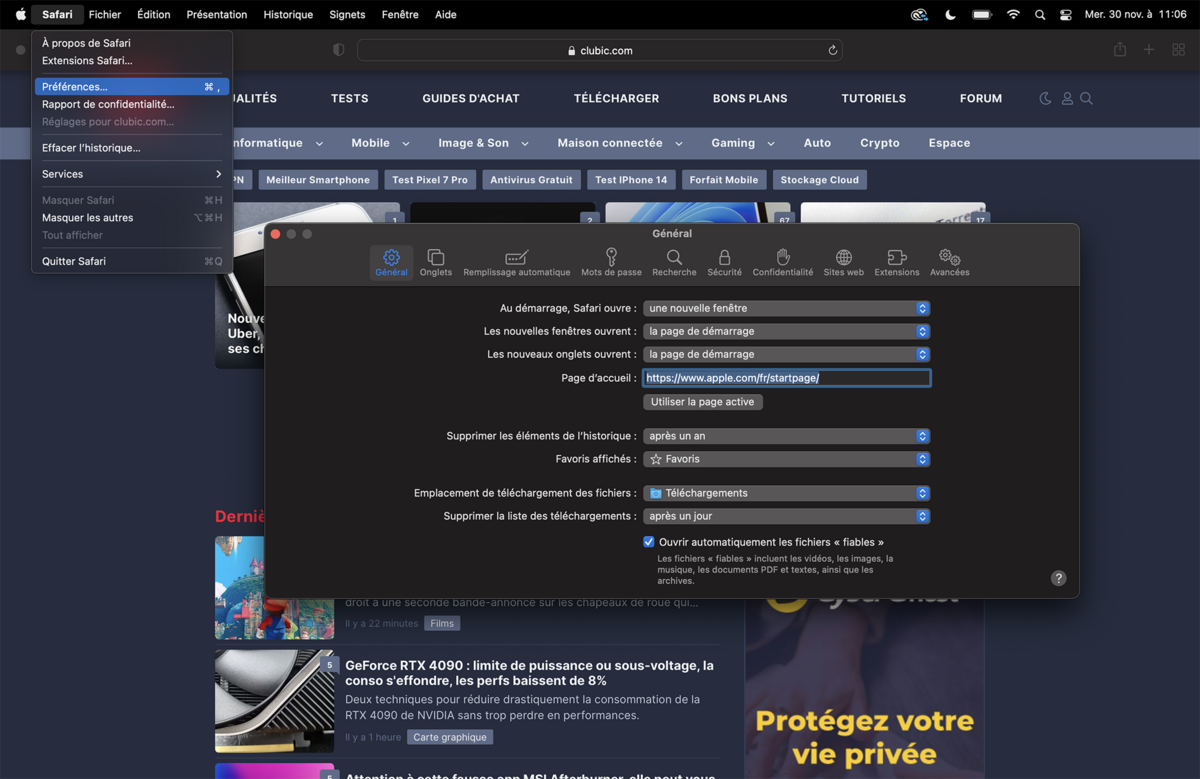Open the Les nouvelles fenêtres ouvrent dropdown

click(x=787, y=331)
